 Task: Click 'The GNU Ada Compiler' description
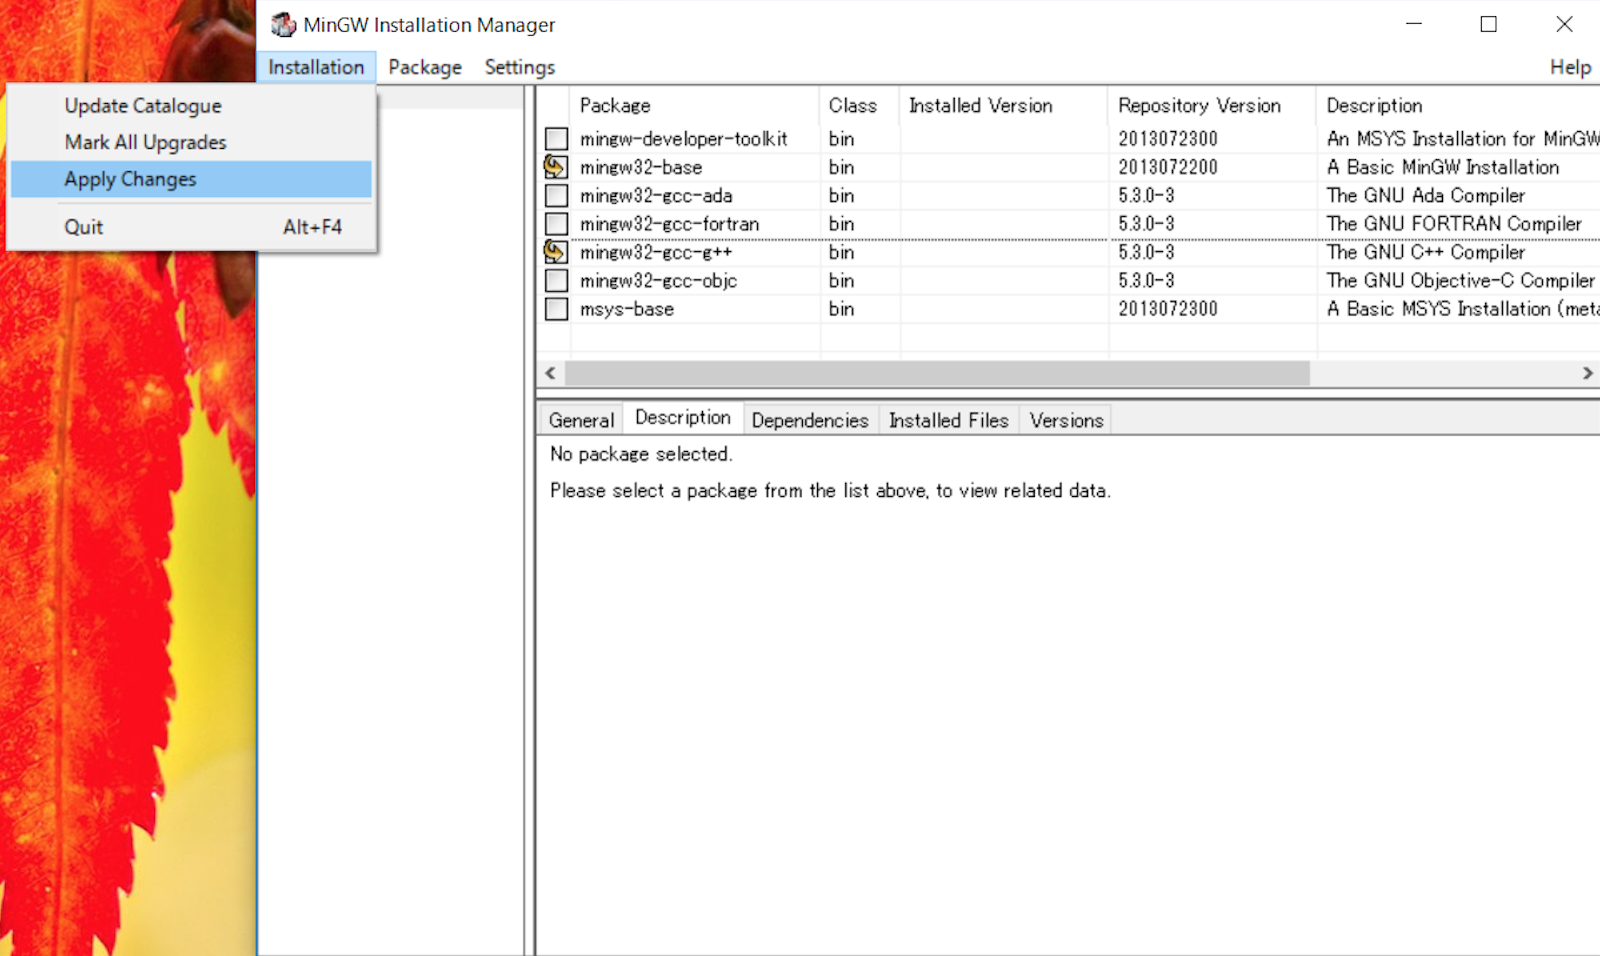pos(1426,196)
